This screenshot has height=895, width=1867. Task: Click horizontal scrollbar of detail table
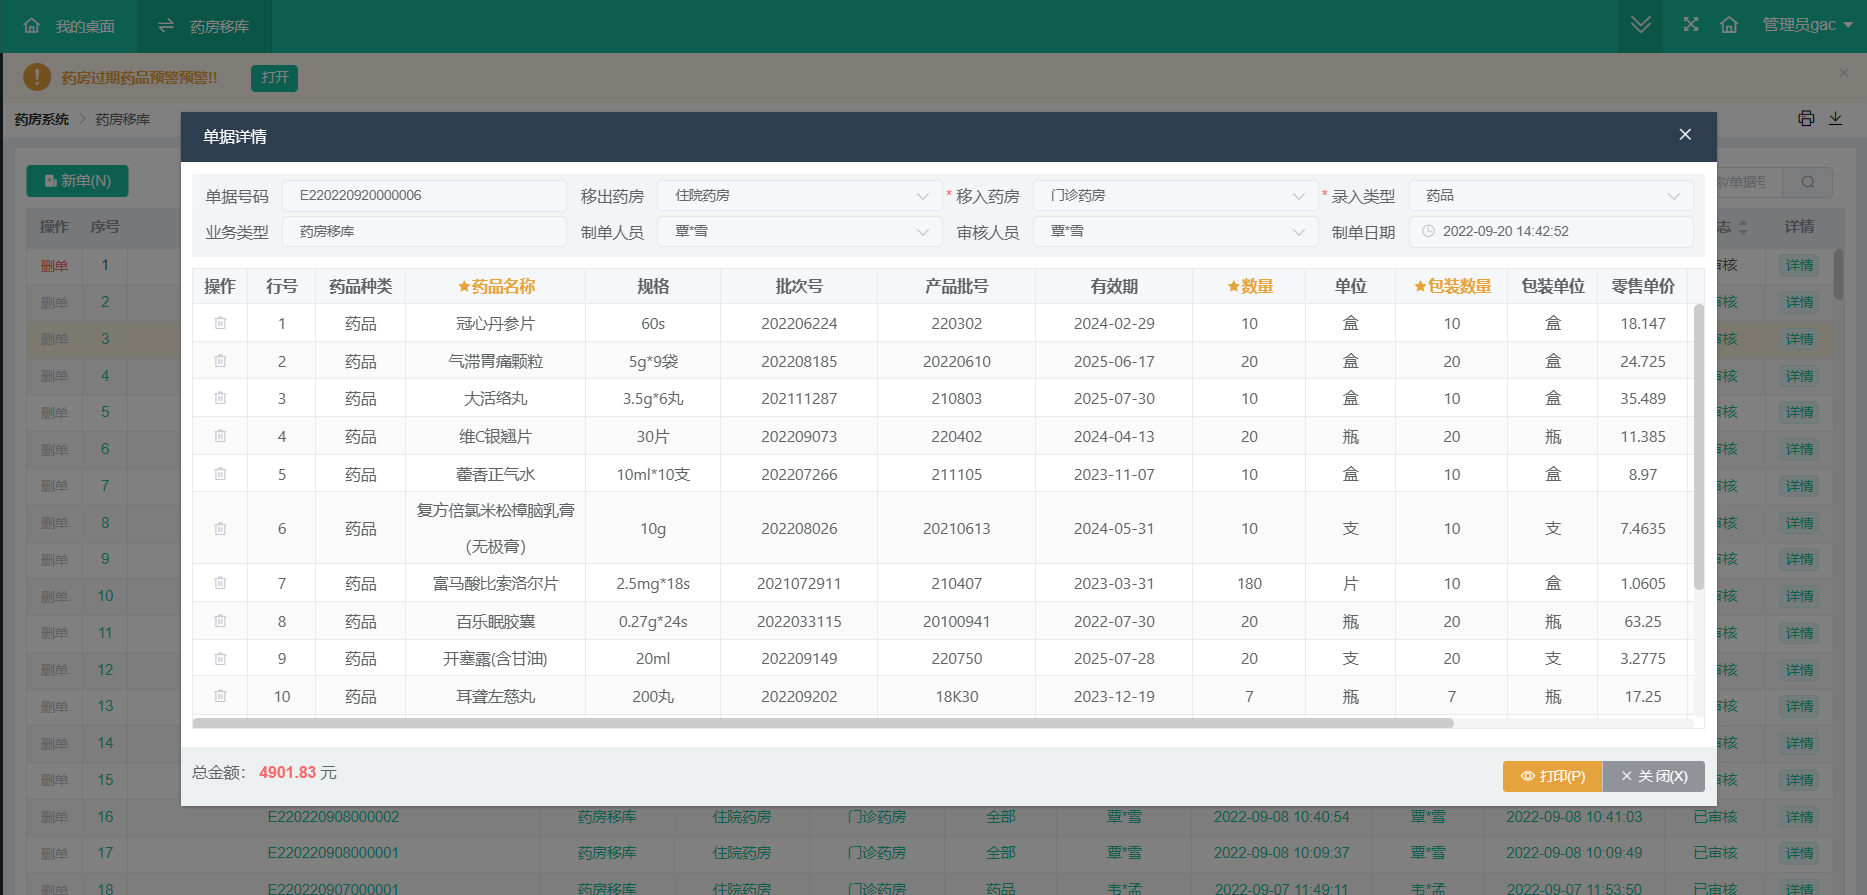click(823, 723)
